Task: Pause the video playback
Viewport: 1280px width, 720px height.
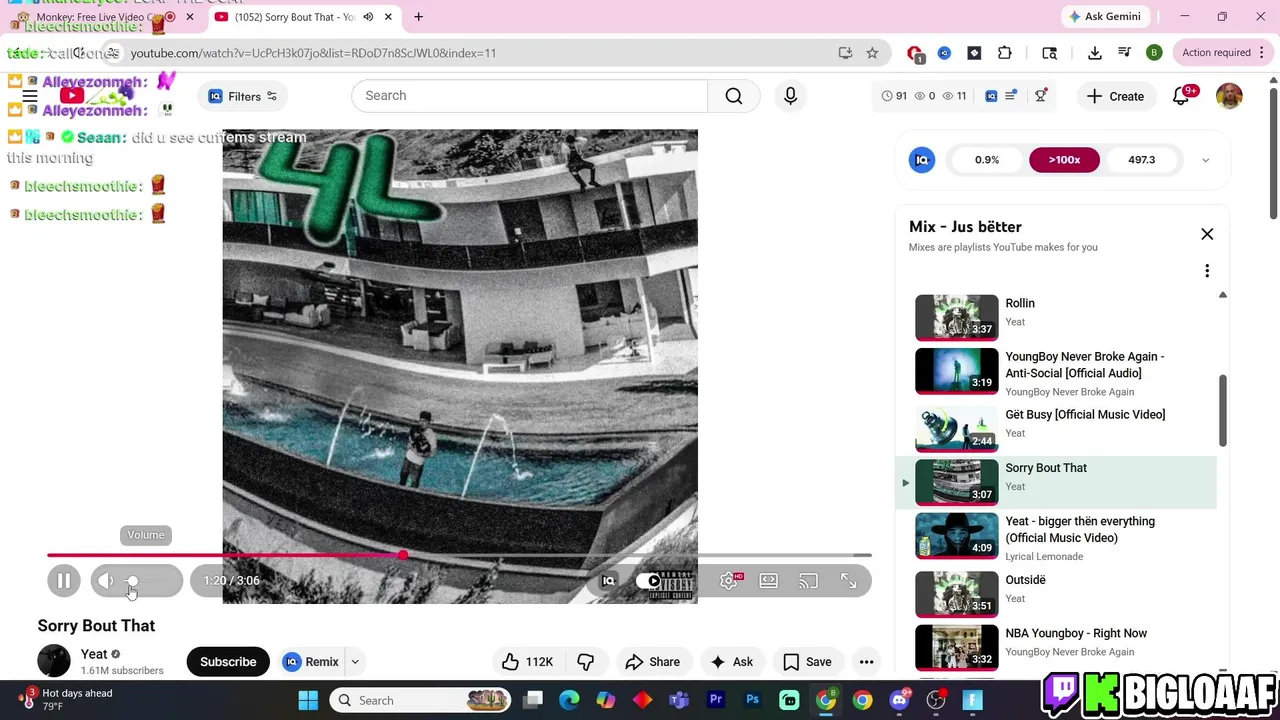Action: coord(63,581)
